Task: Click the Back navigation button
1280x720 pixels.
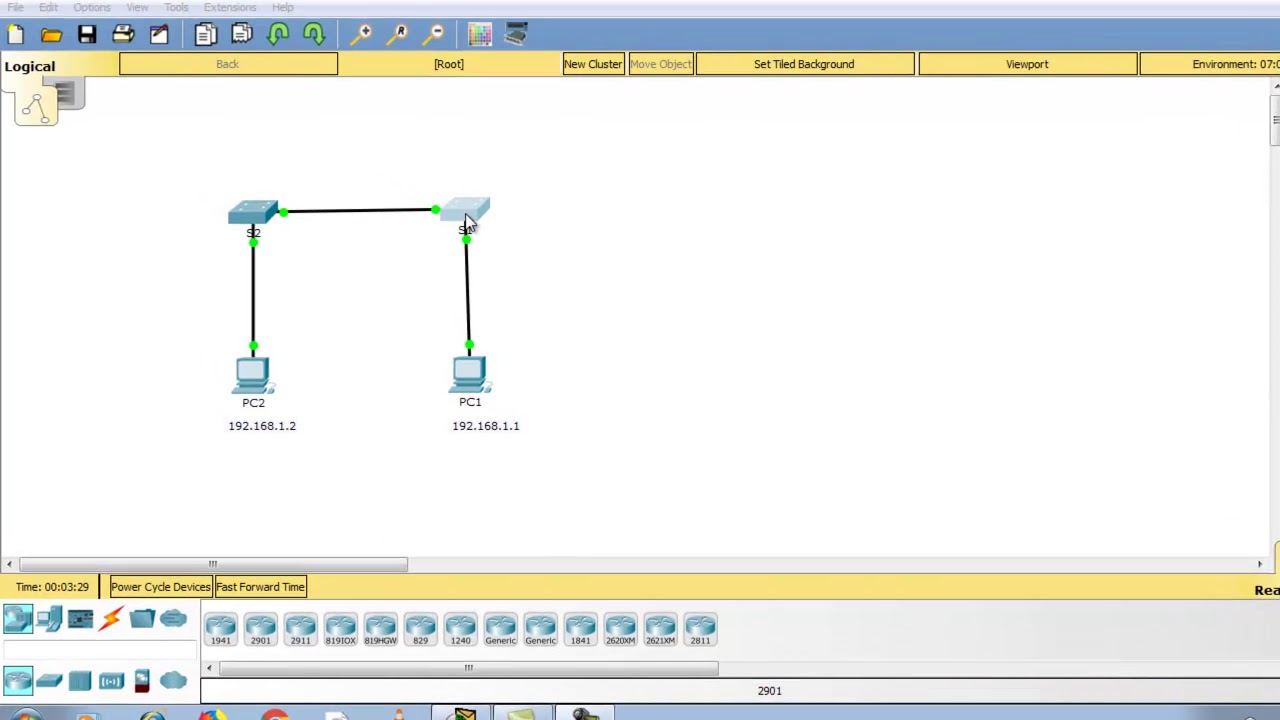Action: point(228,64)
